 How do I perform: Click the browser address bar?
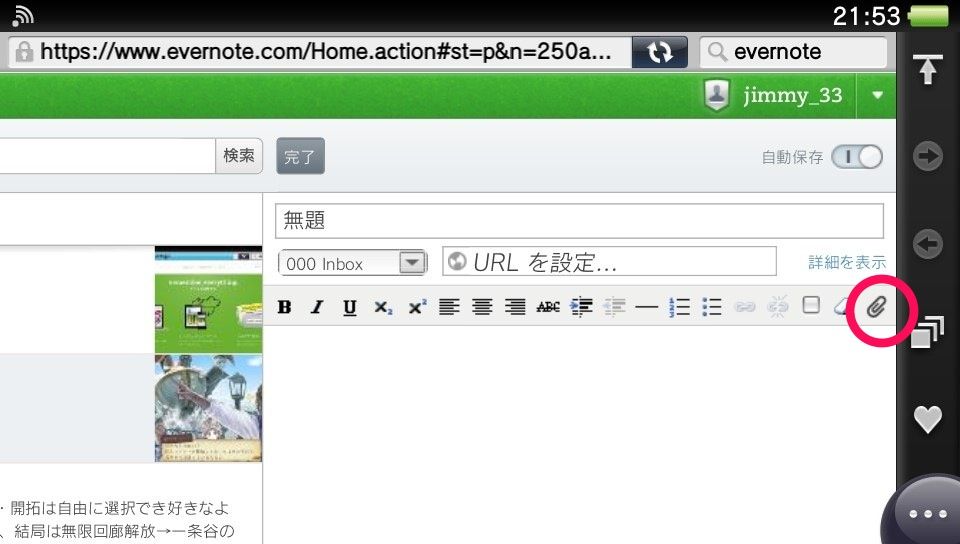pos(320,52)
